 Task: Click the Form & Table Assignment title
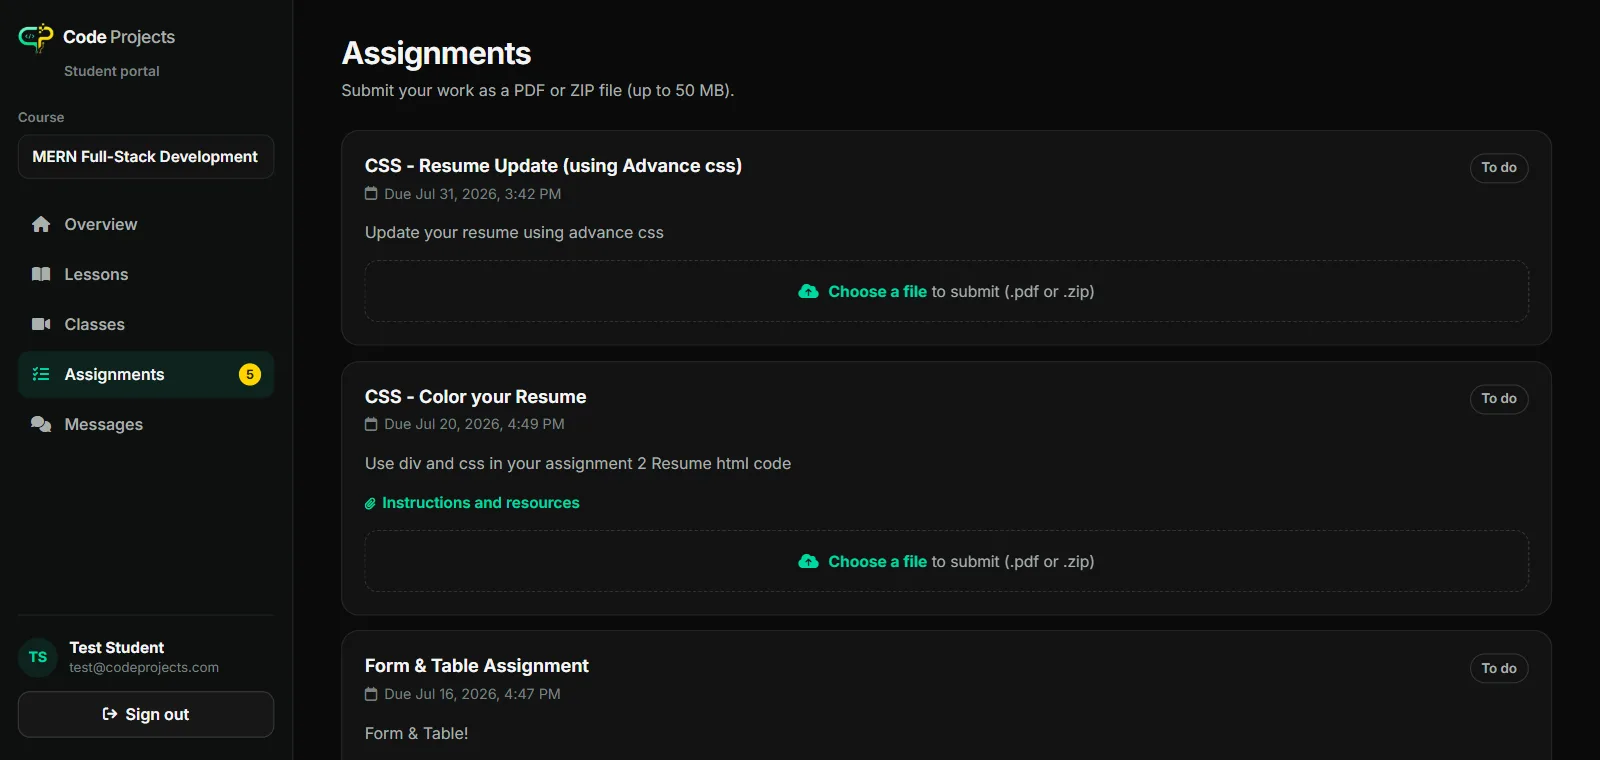(x=476, y=666)
